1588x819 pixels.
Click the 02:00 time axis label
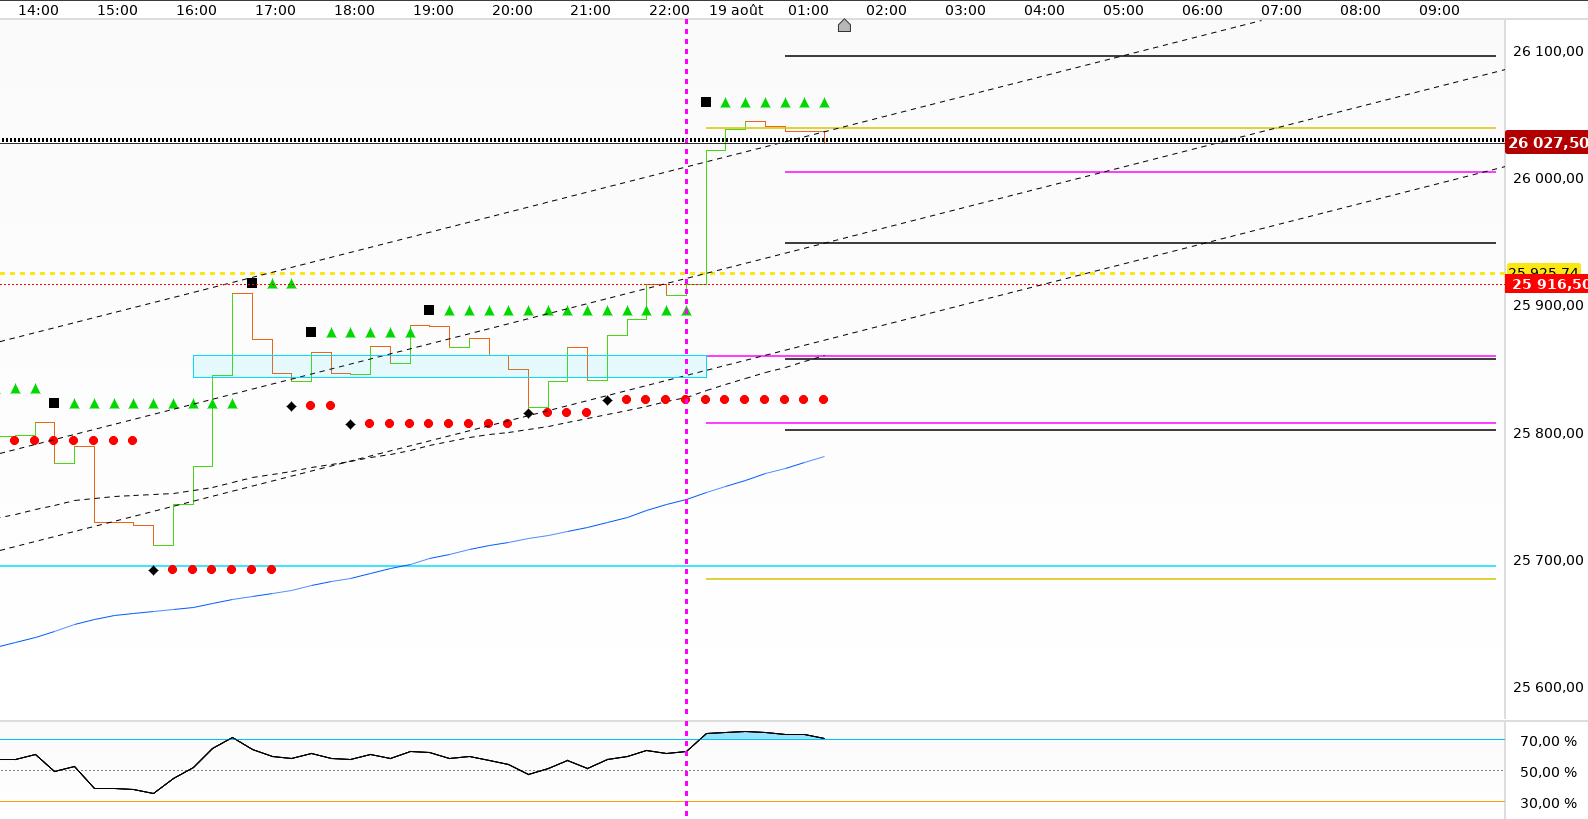coord(886,10)
